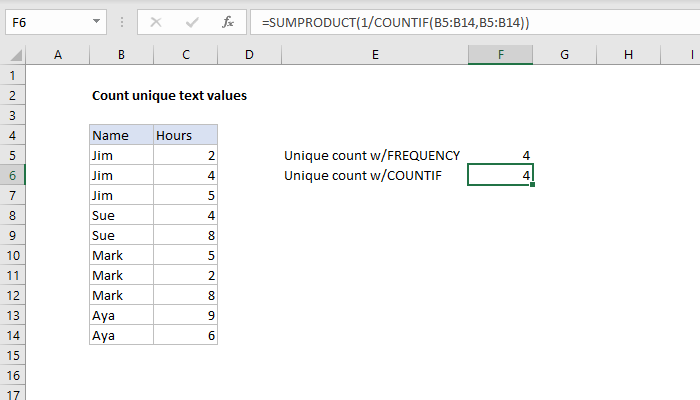Click the Name table header cell
Viewport: 700px width, 400px height.
[121, 135]
